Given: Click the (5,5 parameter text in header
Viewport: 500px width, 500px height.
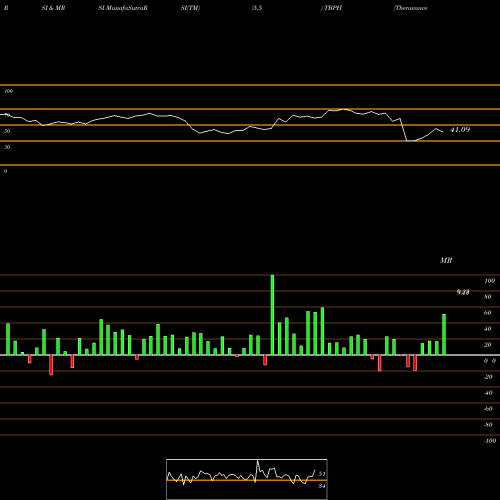Looking at the screenshot, I should point(257,8).
